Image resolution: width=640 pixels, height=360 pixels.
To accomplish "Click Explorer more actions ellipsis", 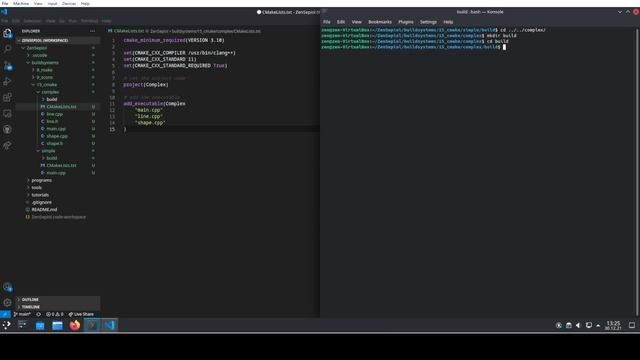I will tap(92, 31).
